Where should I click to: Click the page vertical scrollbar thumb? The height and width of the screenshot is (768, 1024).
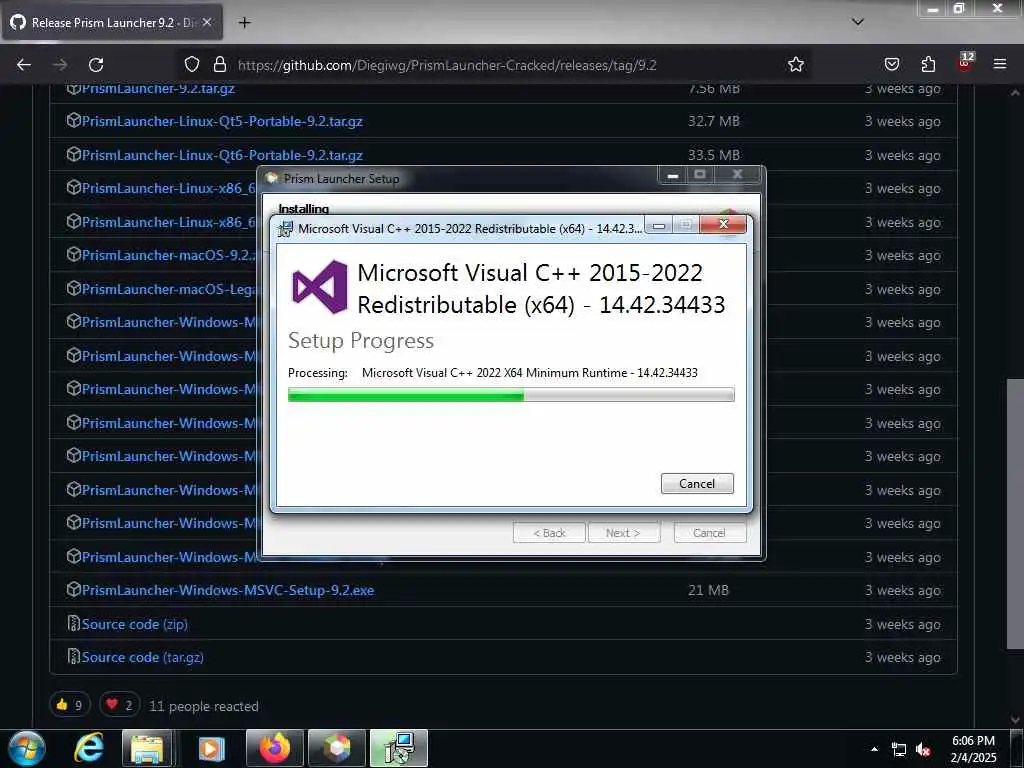click(1015, 514)
